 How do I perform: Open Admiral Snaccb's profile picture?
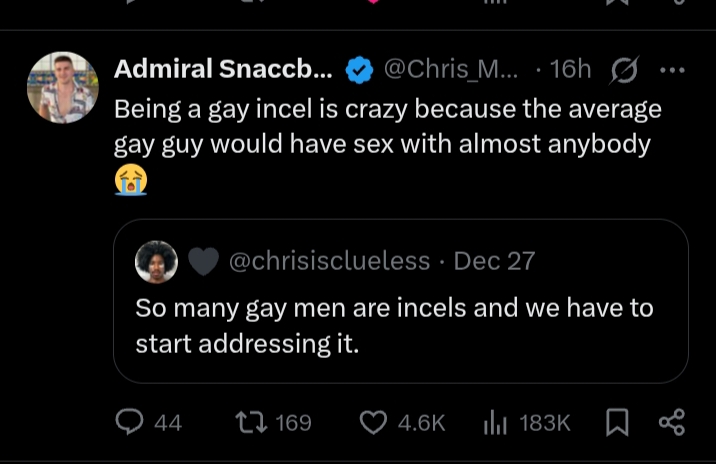point(62,87)
